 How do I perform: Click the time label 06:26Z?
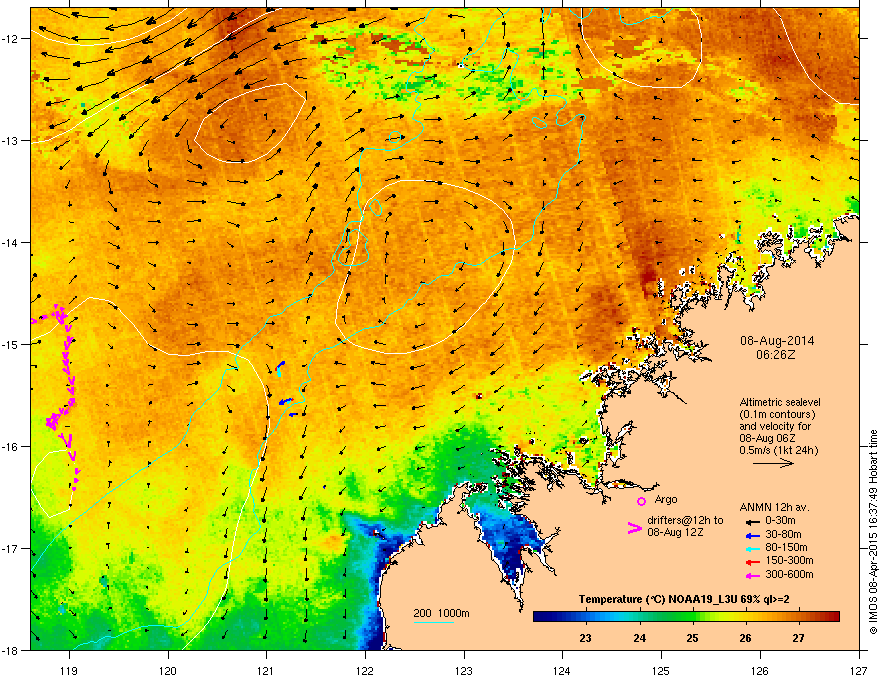click(776, 355)
